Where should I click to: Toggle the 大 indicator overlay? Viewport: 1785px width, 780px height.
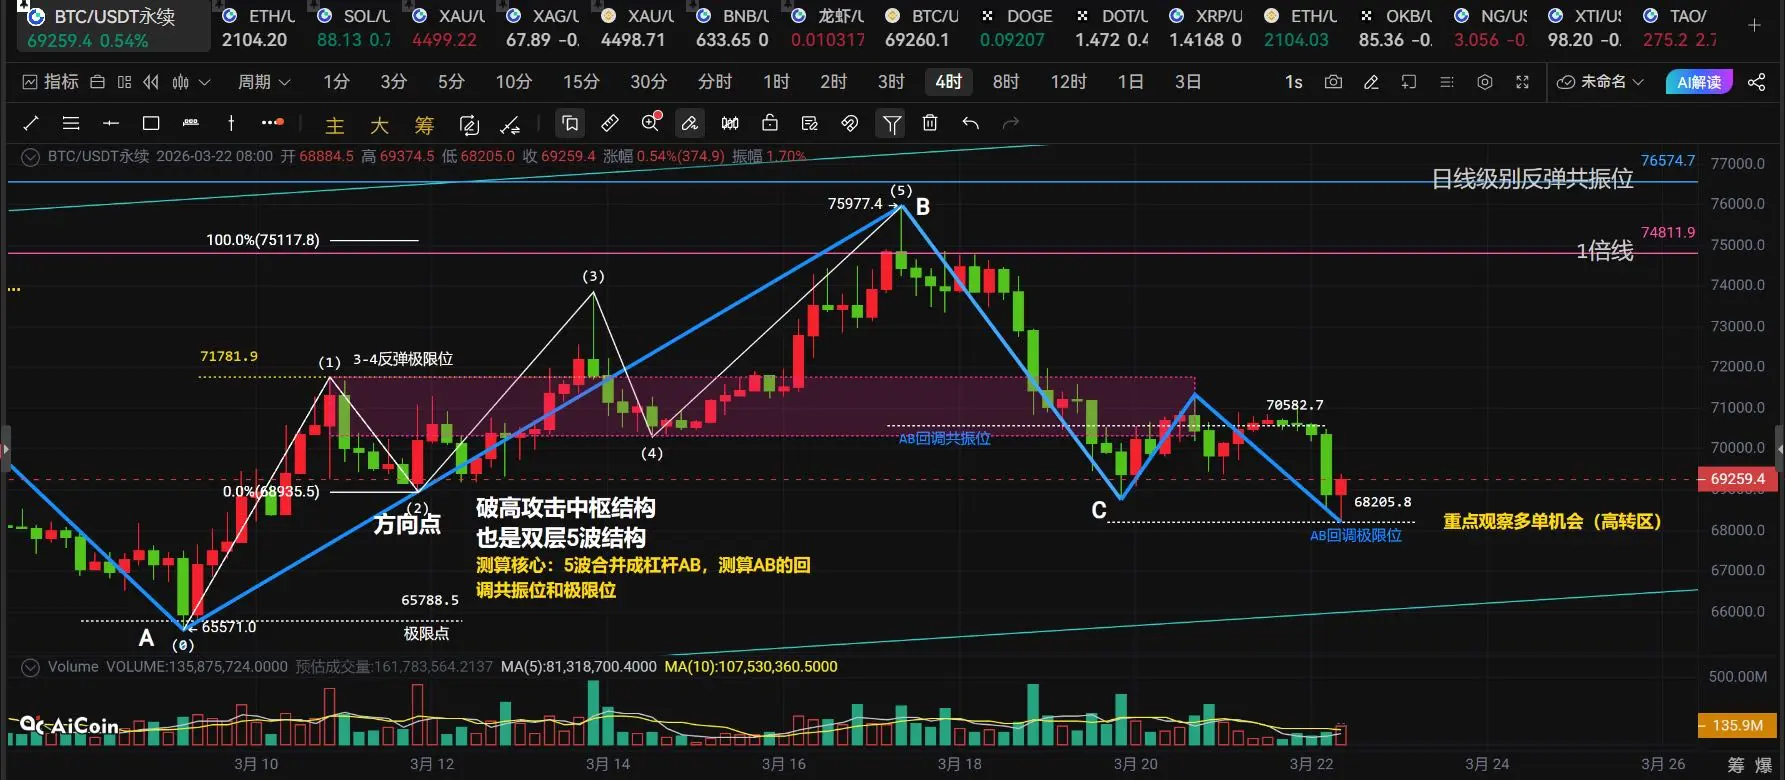point(379,125)
